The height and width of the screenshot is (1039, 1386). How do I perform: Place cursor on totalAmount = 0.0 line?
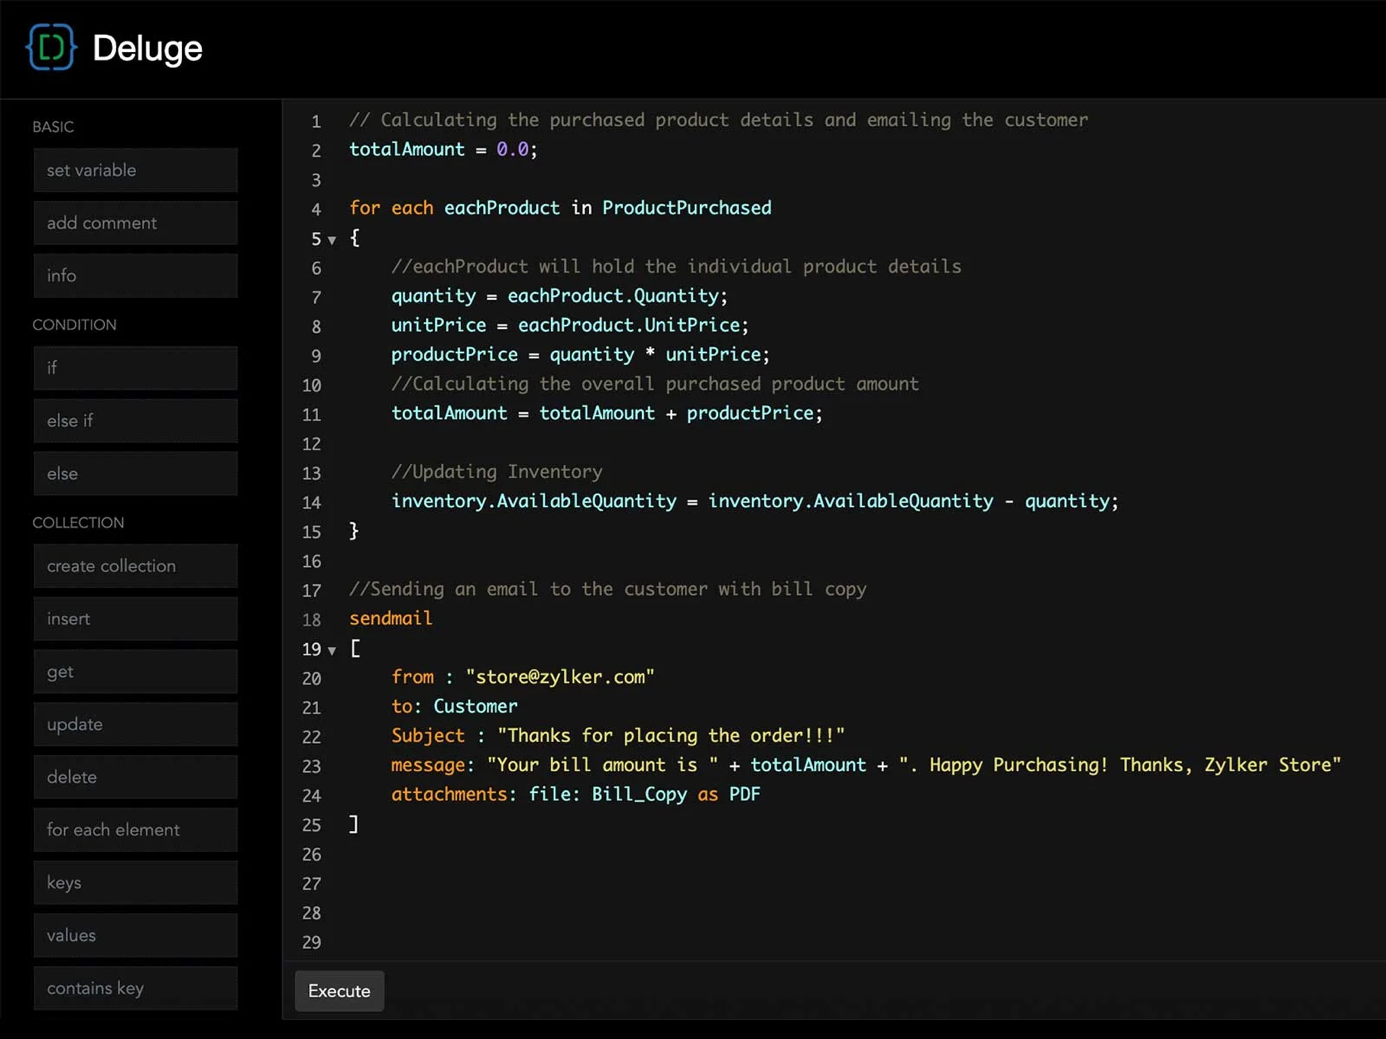point(443,149)
